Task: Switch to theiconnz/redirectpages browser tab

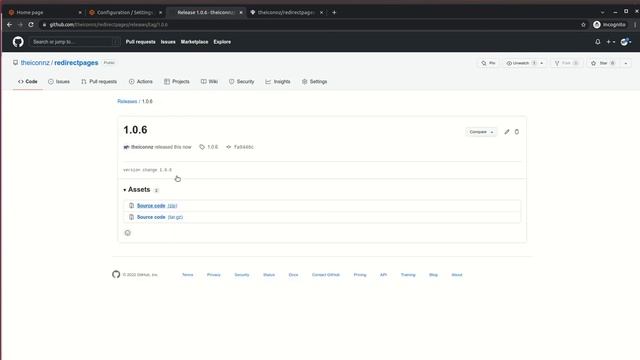Action: (x=286, y=12)
